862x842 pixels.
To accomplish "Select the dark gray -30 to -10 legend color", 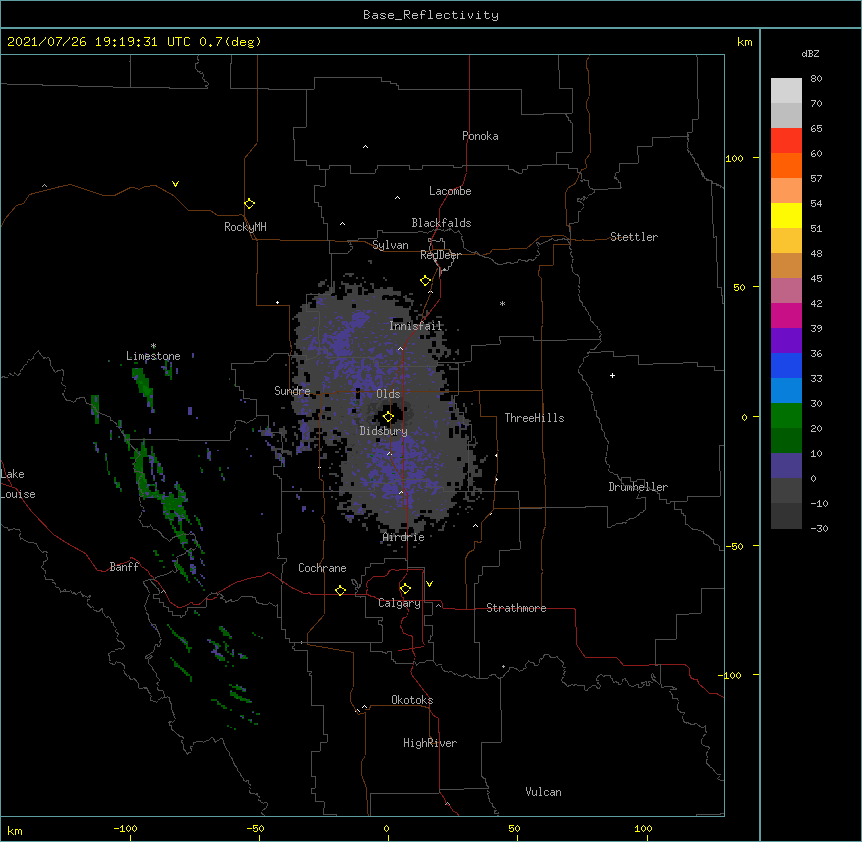I will [x=786, y=516].
